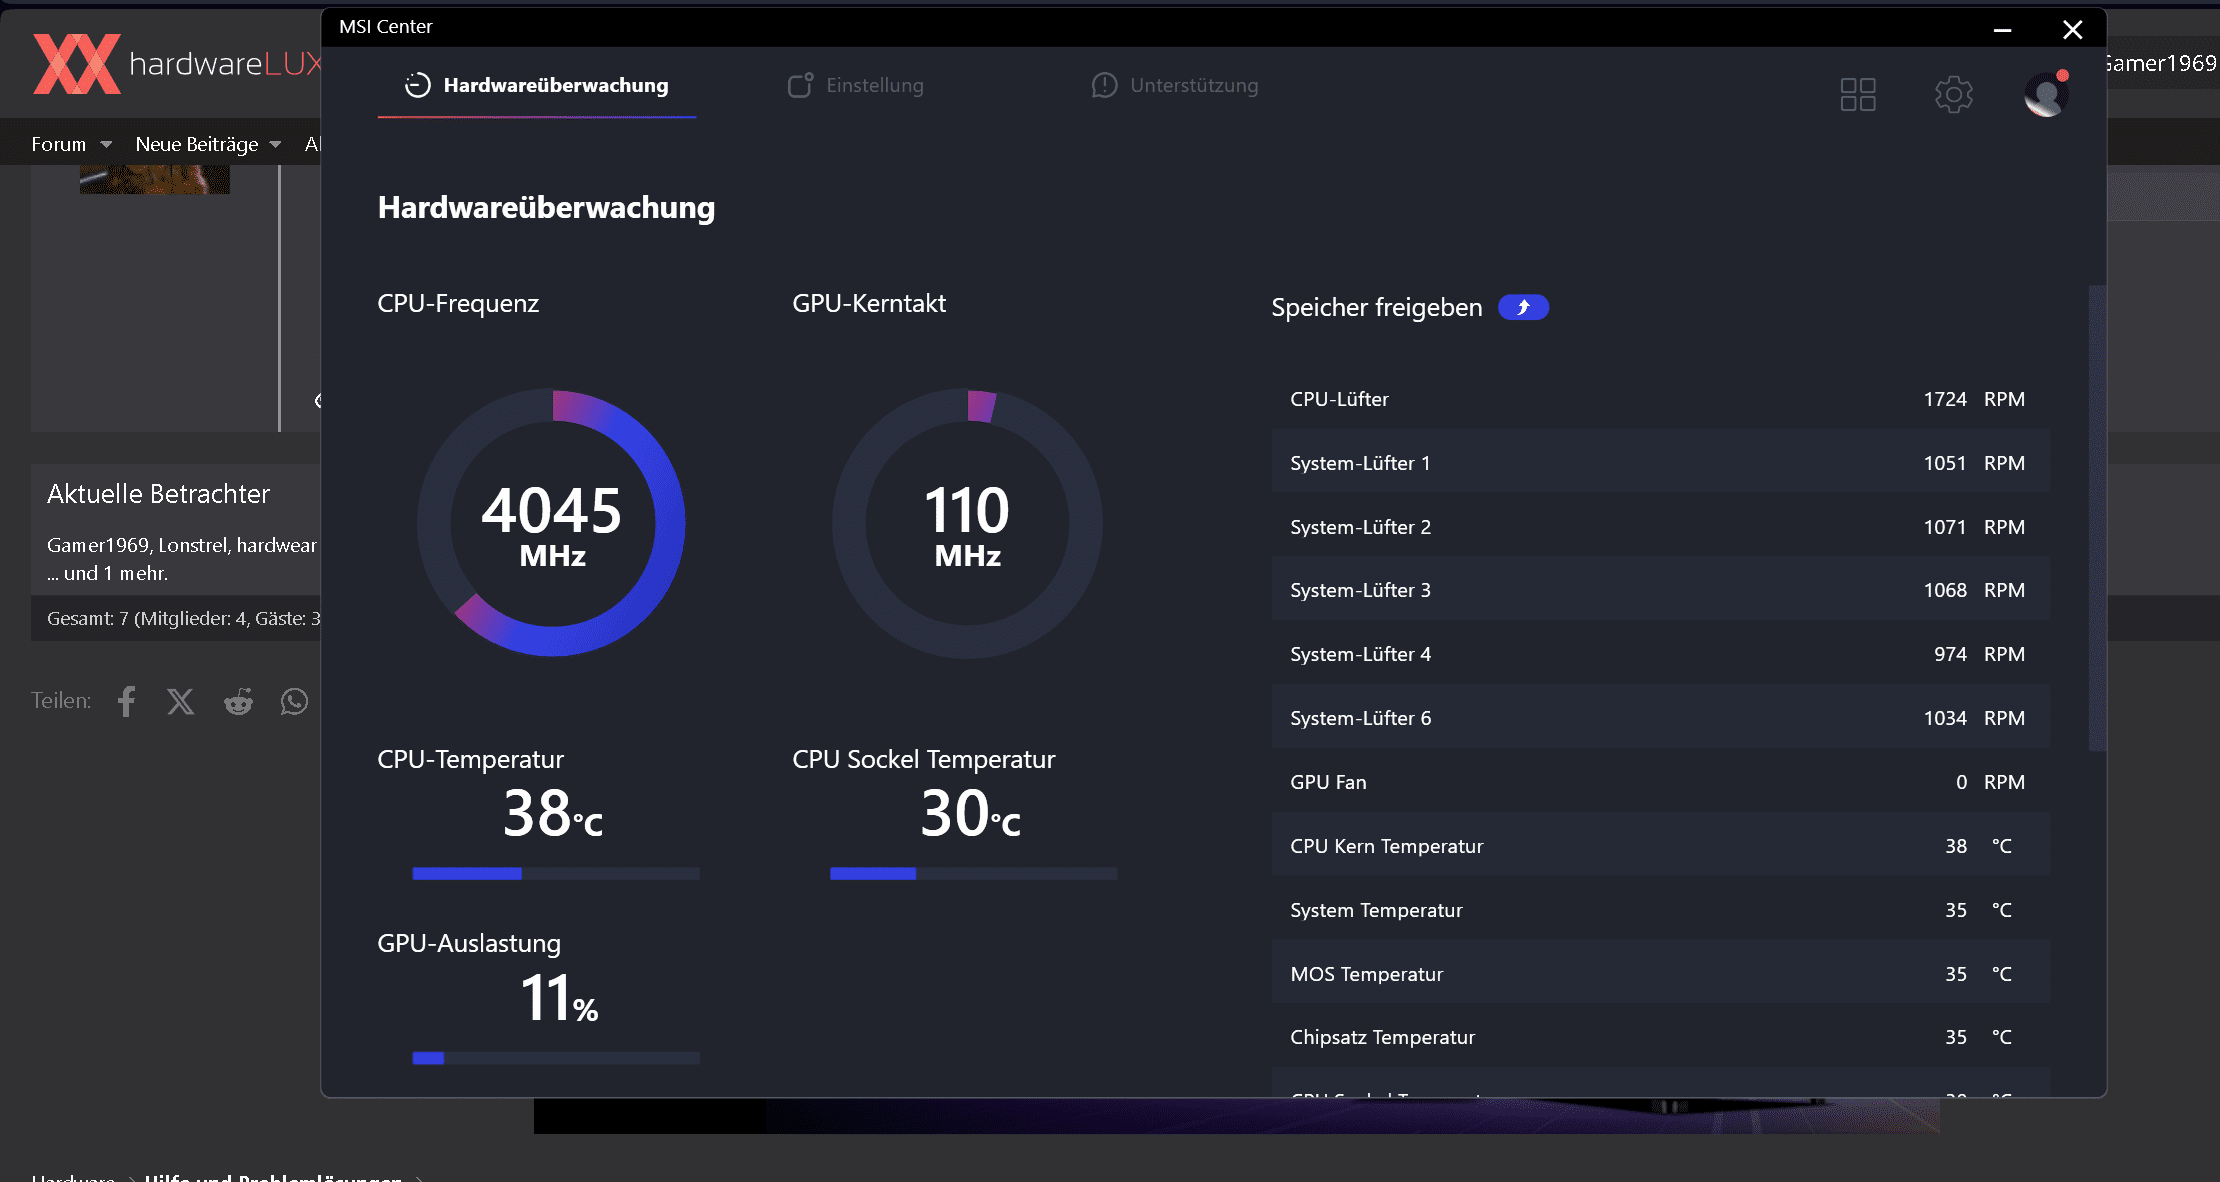The width and height of the screenshot is (2220, 1182).
Task: Open MSI Center settings gear icon
Action: (1953, 95)
